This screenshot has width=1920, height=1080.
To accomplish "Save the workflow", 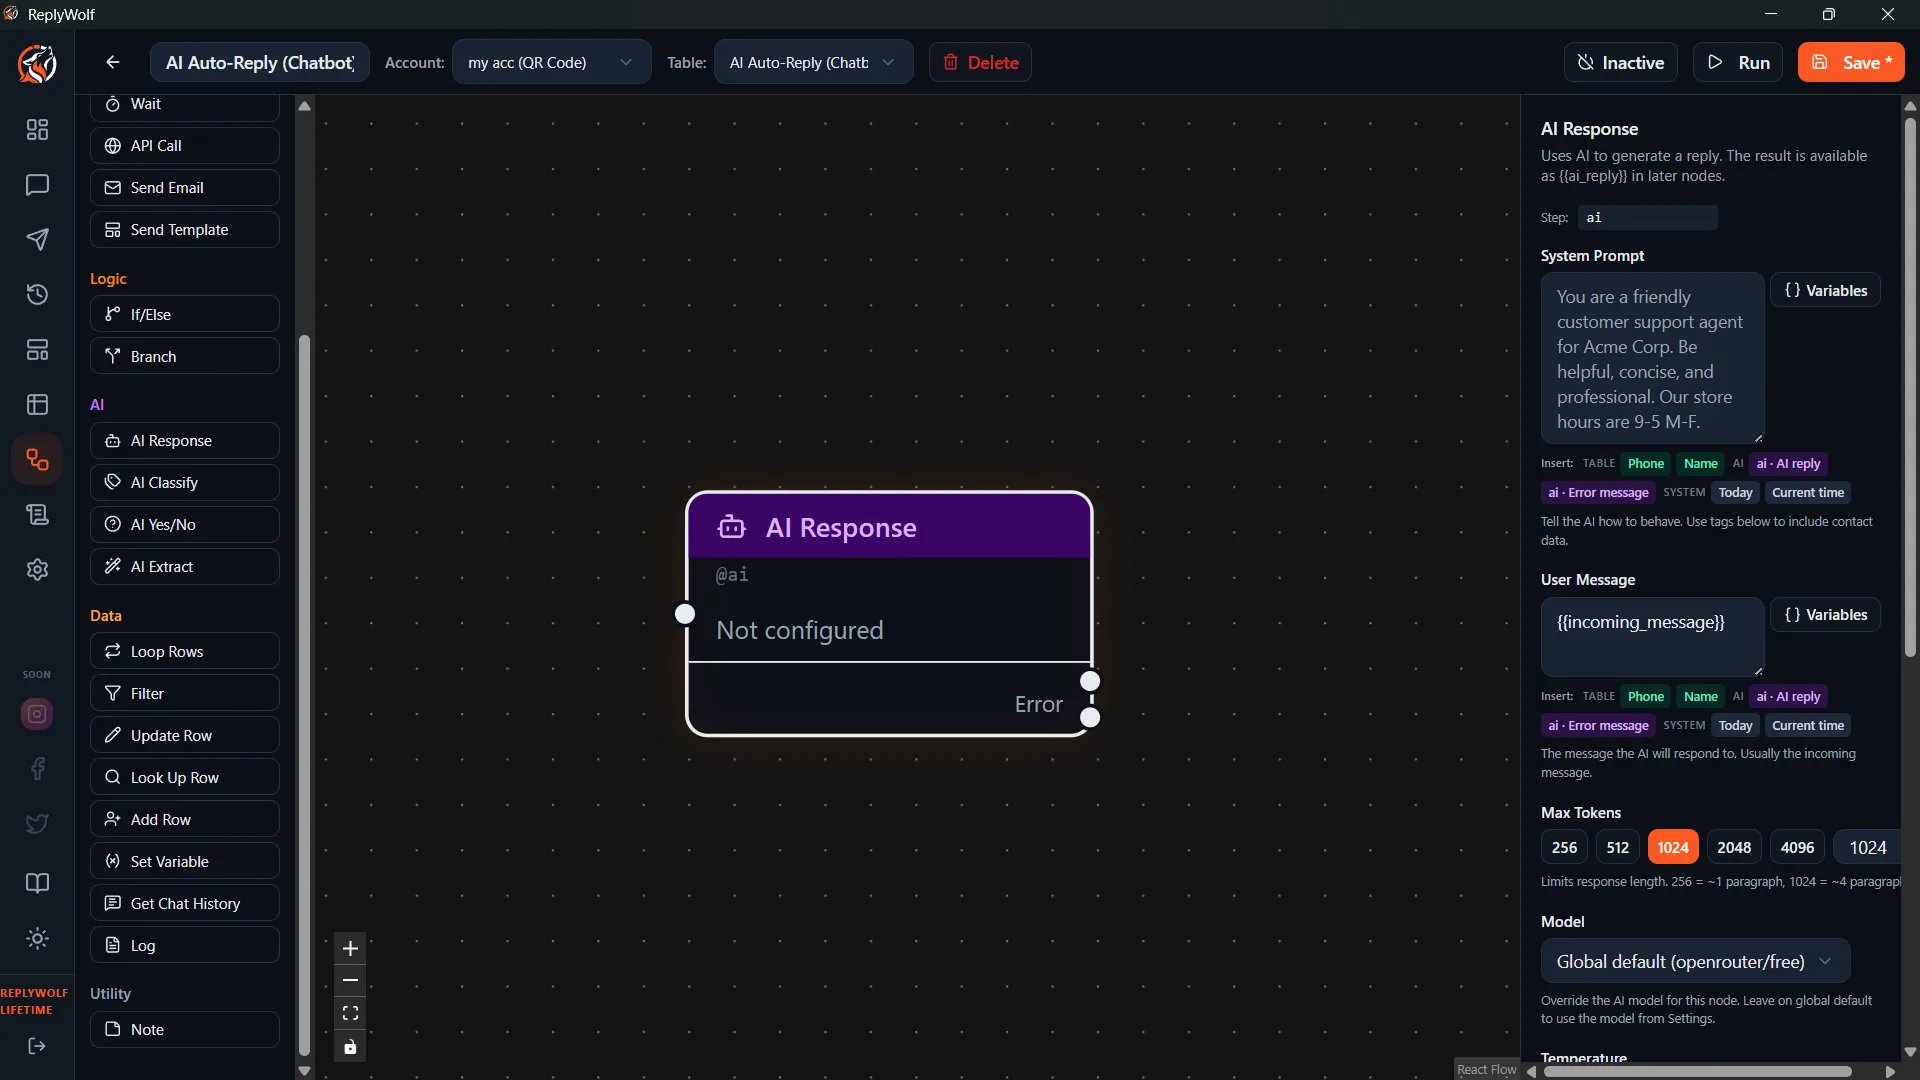I will click(x=1851, y=62).
